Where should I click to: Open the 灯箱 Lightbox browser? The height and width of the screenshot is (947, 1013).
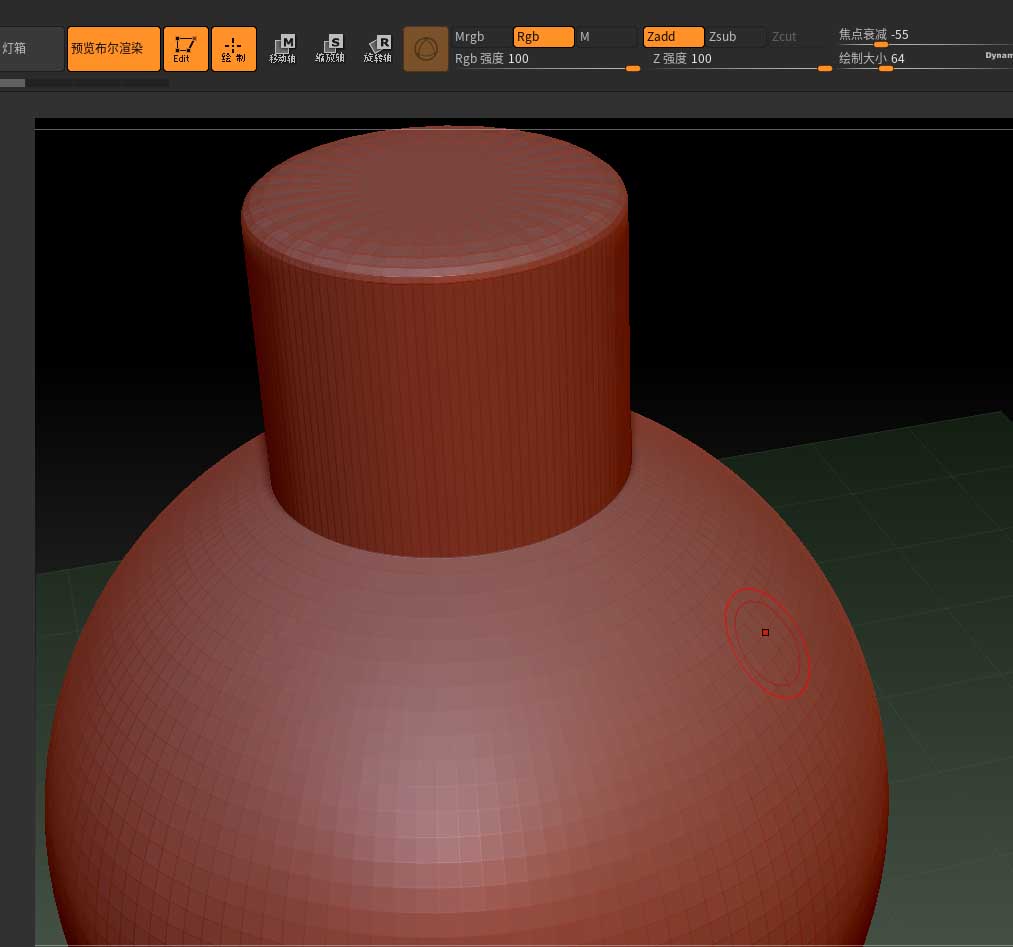[30, 49]
